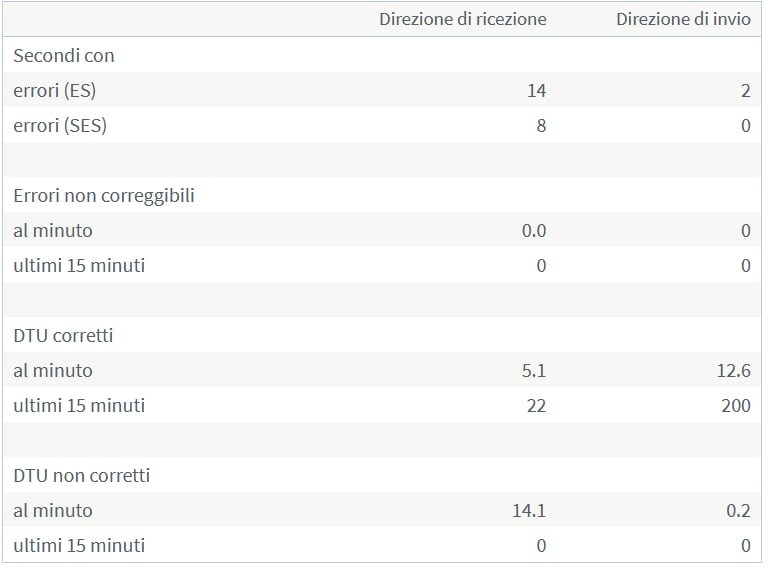Click the Direzione di invio column header
776x587 pixels.
(683, 19)
